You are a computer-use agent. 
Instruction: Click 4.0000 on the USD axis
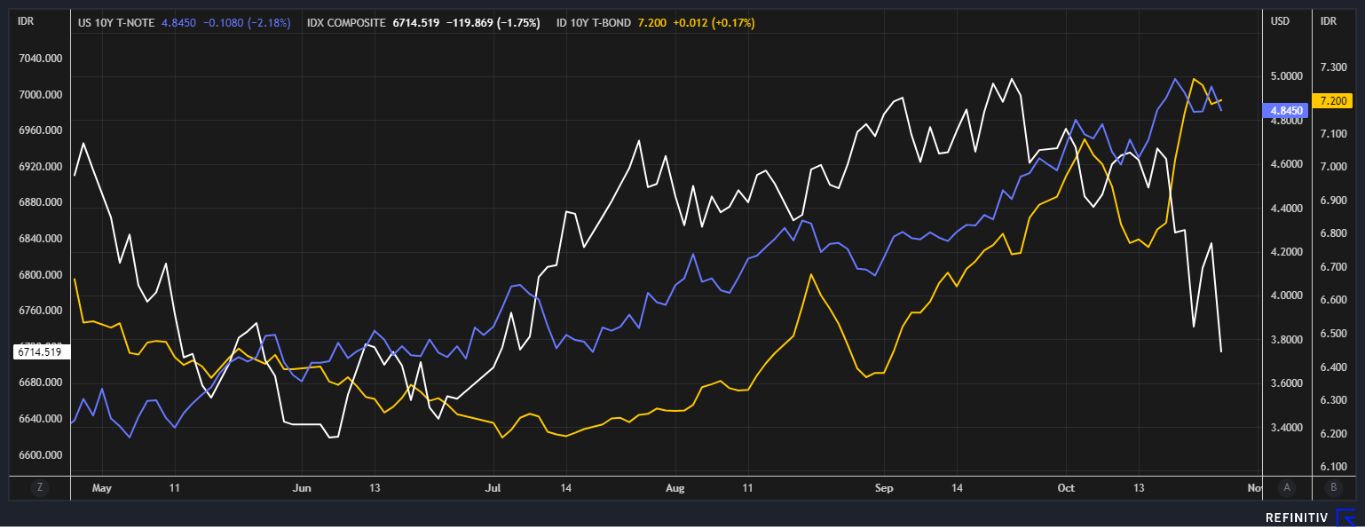click(x=1286, y=296)
